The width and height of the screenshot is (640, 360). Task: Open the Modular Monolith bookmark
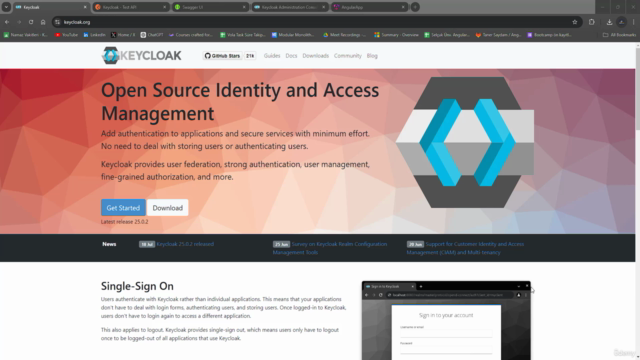tap(293, 35)
